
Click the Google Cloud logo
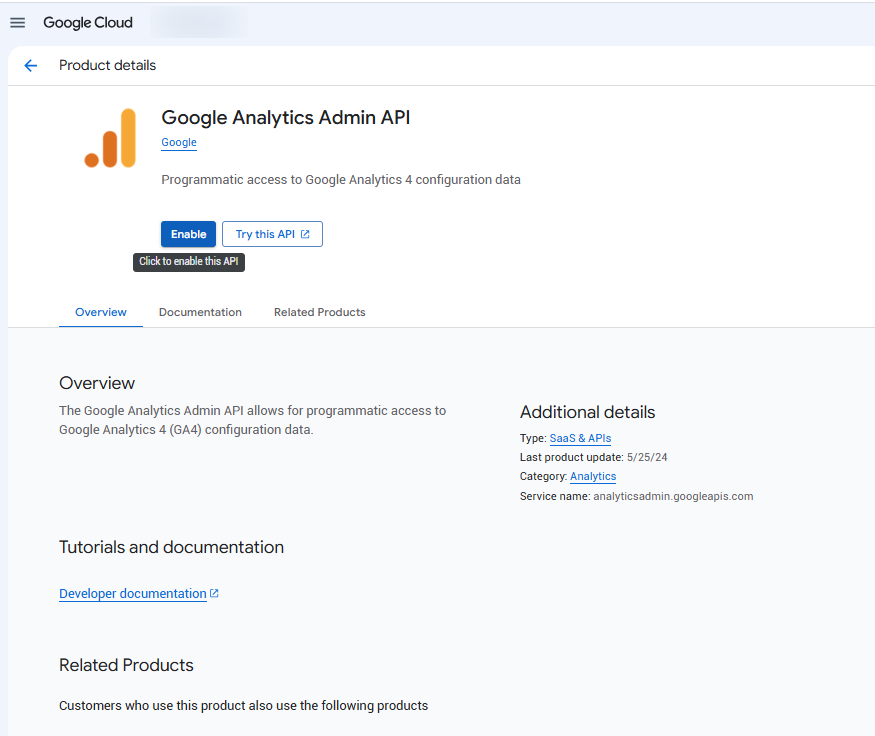(88, 23)
